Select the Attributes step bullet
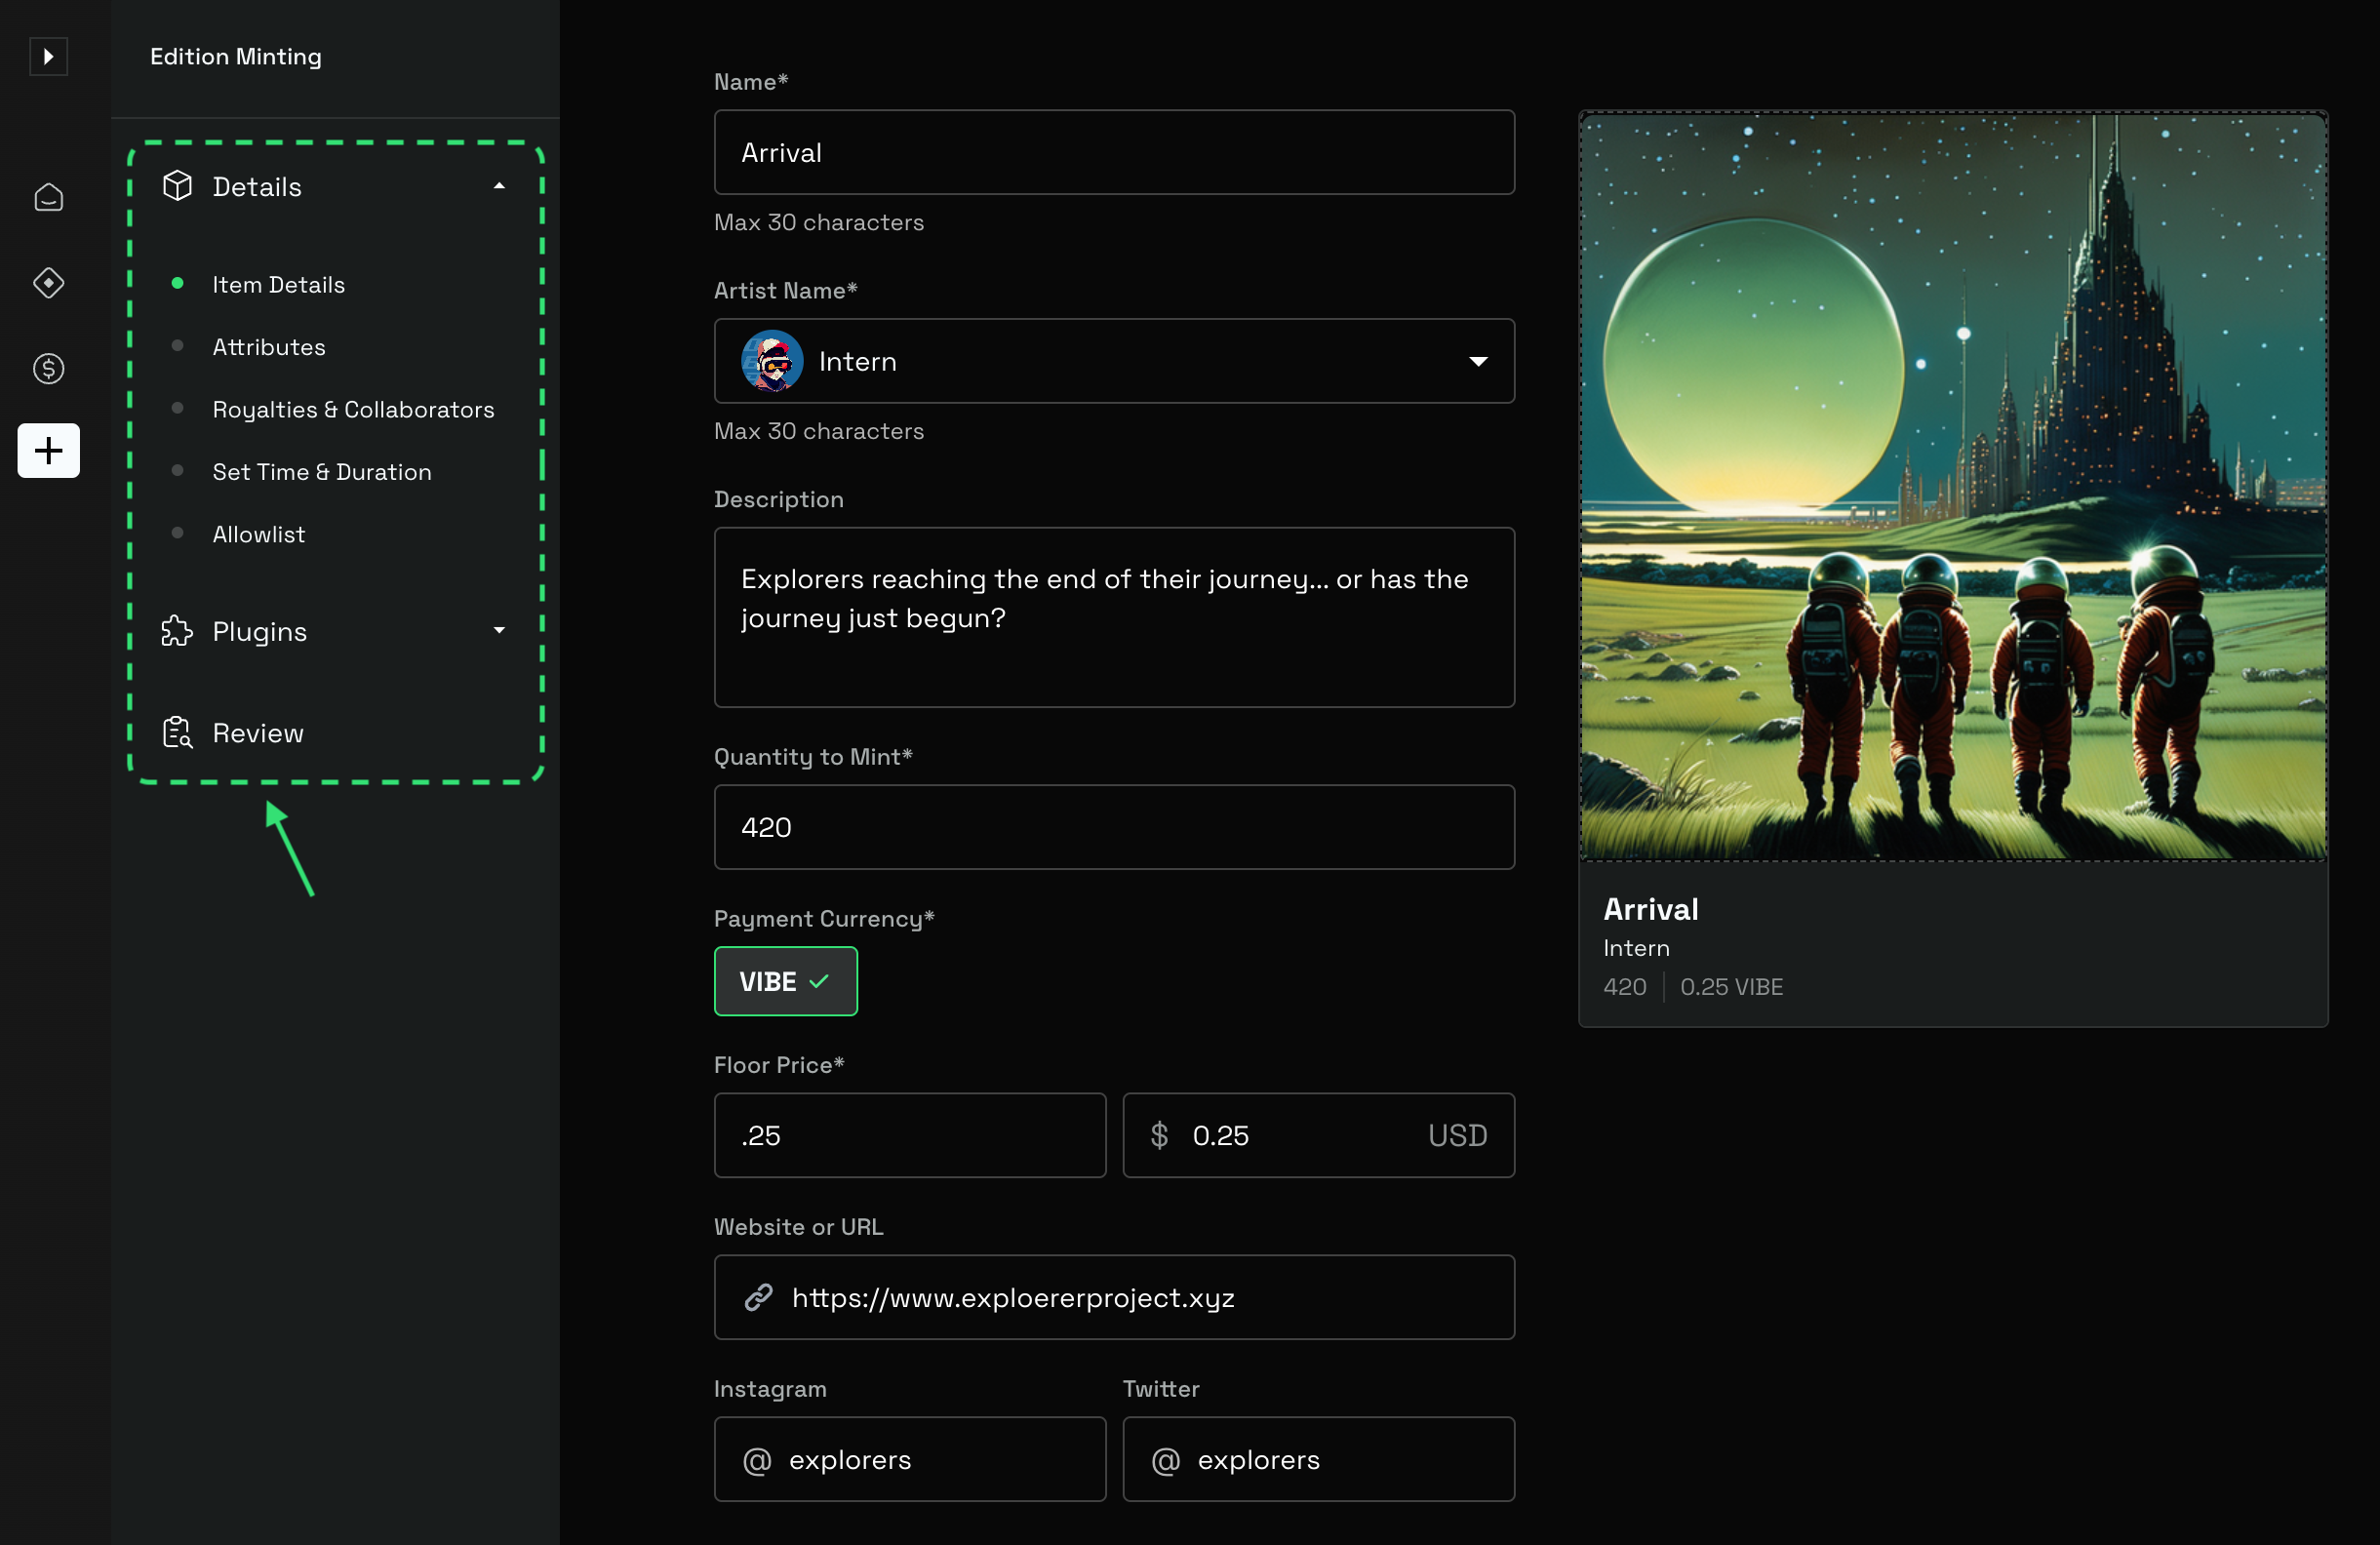 [177, 346]
